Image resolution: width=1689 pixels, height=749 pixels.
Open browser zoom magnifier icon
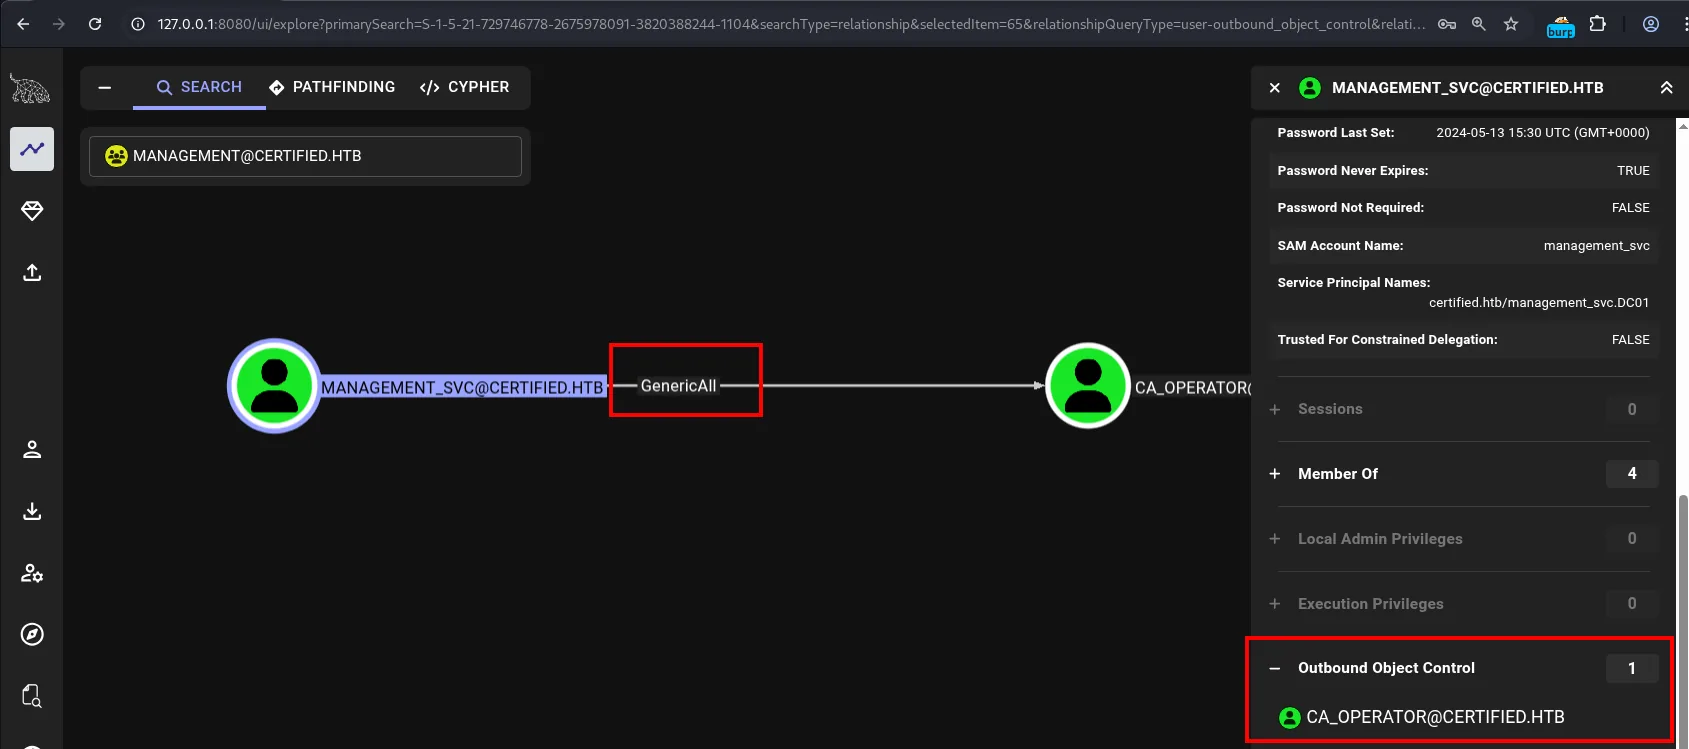tap(1479, 24)
